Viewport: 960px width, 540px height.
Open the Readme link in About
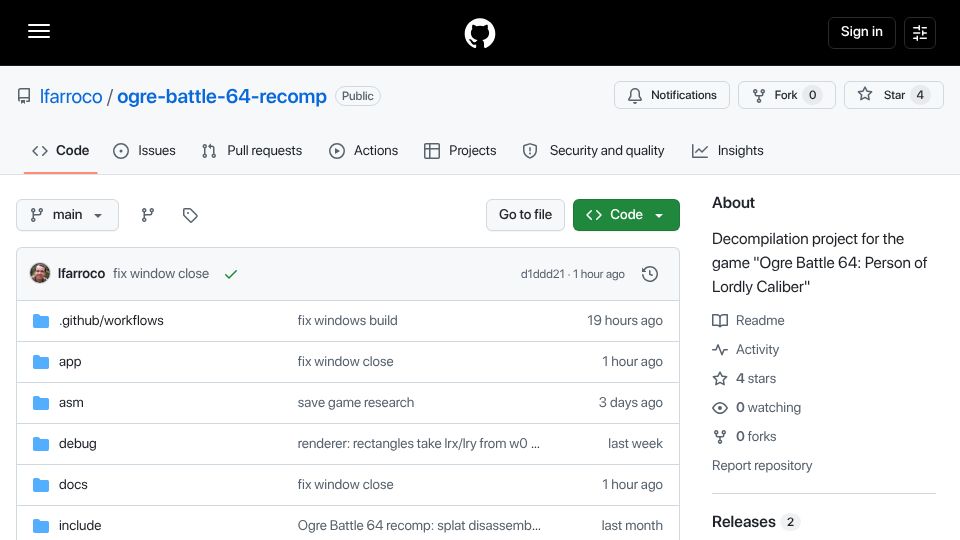(x=748, y=321)
